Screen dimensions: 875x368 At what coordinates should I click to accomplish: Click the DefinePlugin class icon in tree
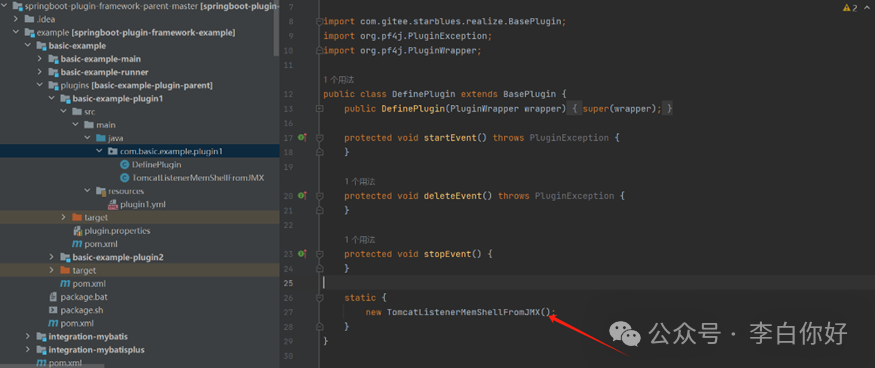(x=124, y=165)
